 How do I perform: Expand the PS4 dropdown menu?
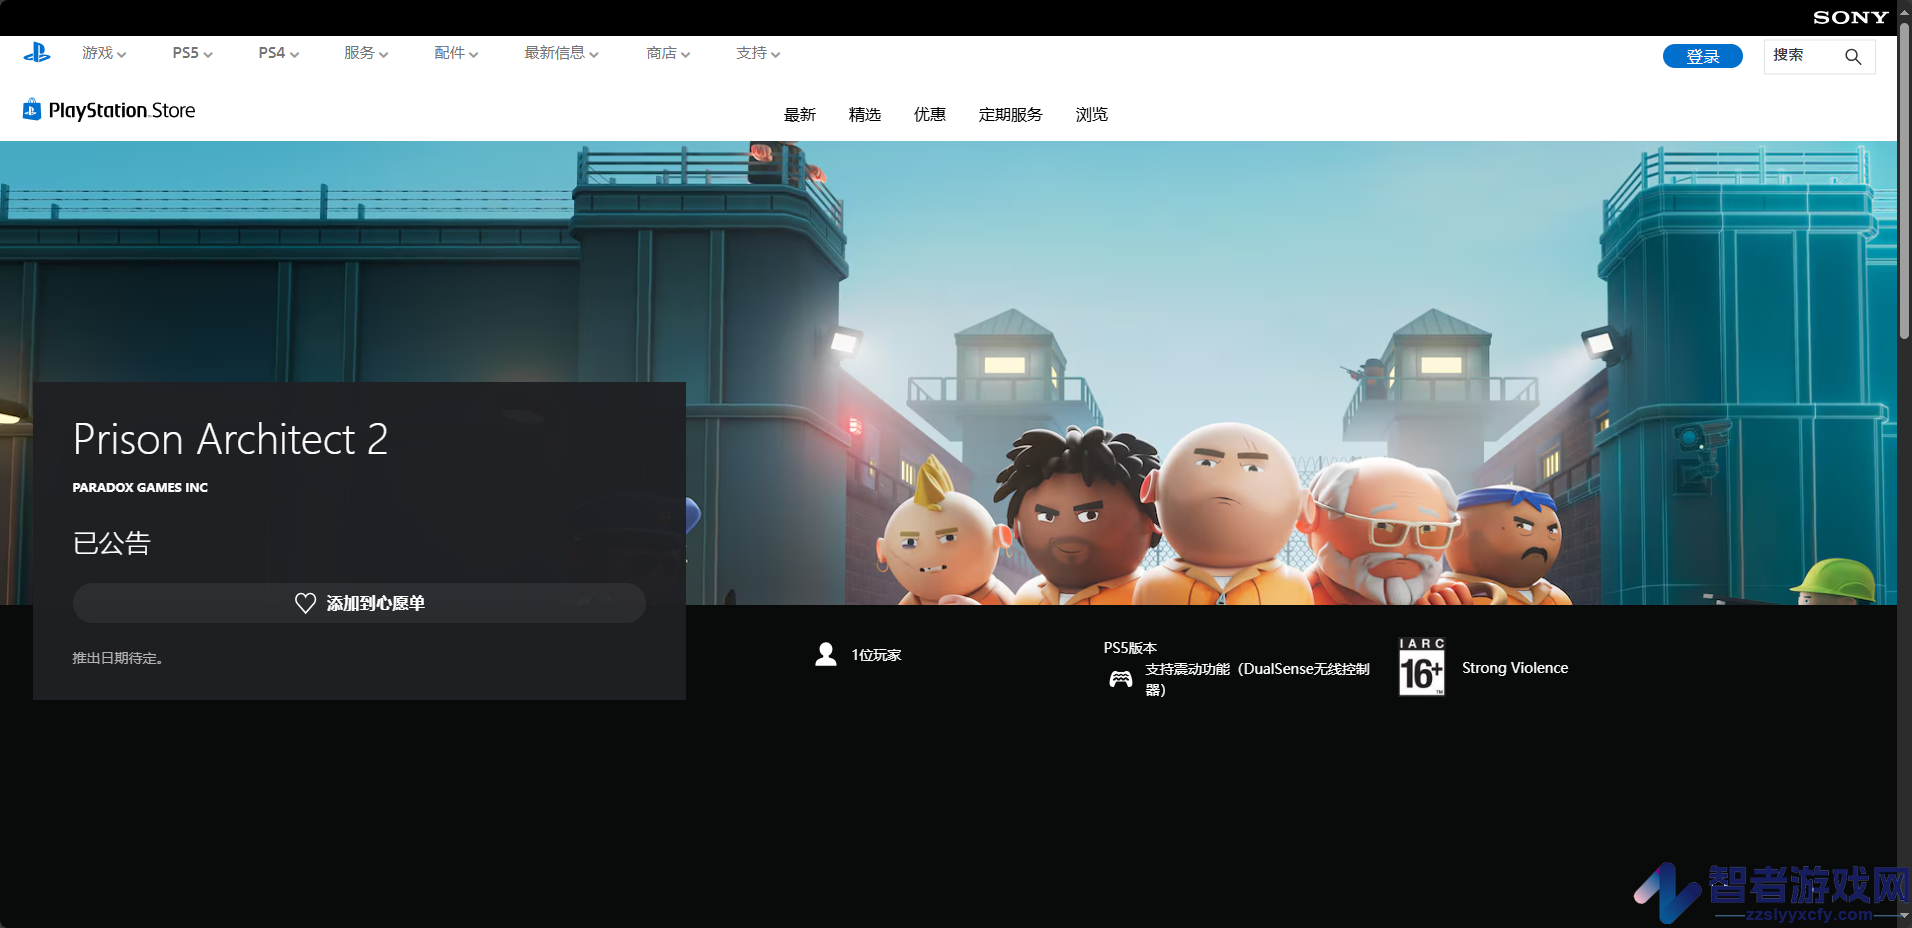[278, 53]
